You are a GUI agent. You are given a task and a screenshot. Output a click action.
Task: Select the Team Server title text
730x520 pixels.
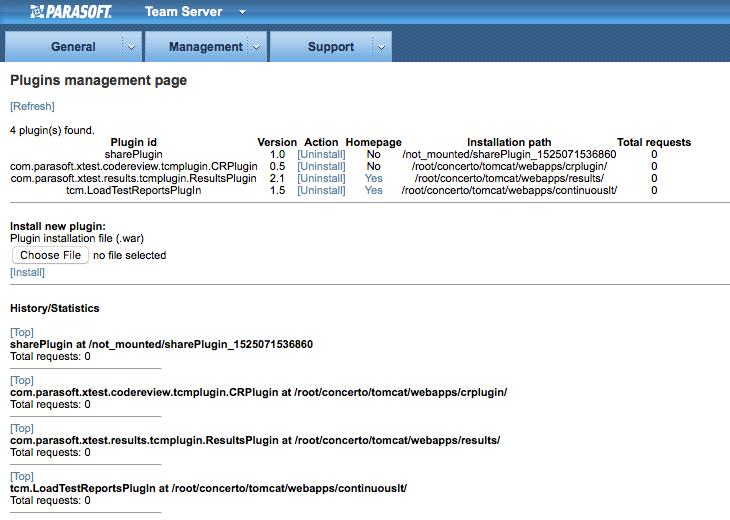point(183,12)
